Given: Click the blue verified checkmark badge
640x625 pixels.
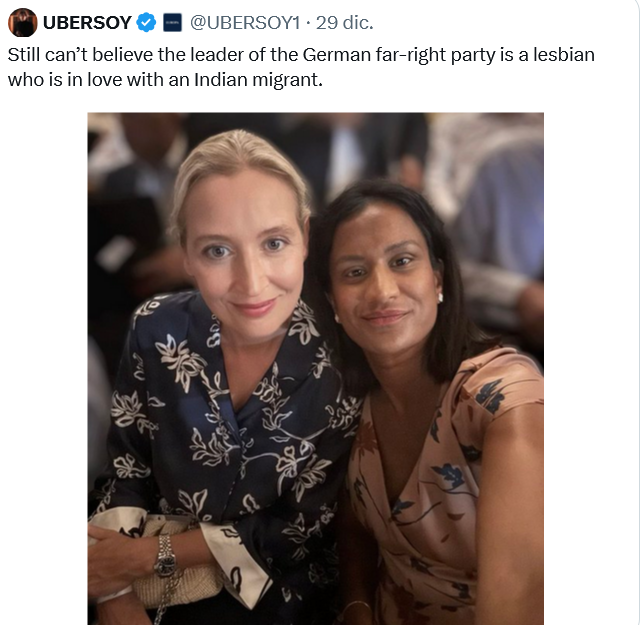Looking at the screenshot, I should click(x=146, y=22).
